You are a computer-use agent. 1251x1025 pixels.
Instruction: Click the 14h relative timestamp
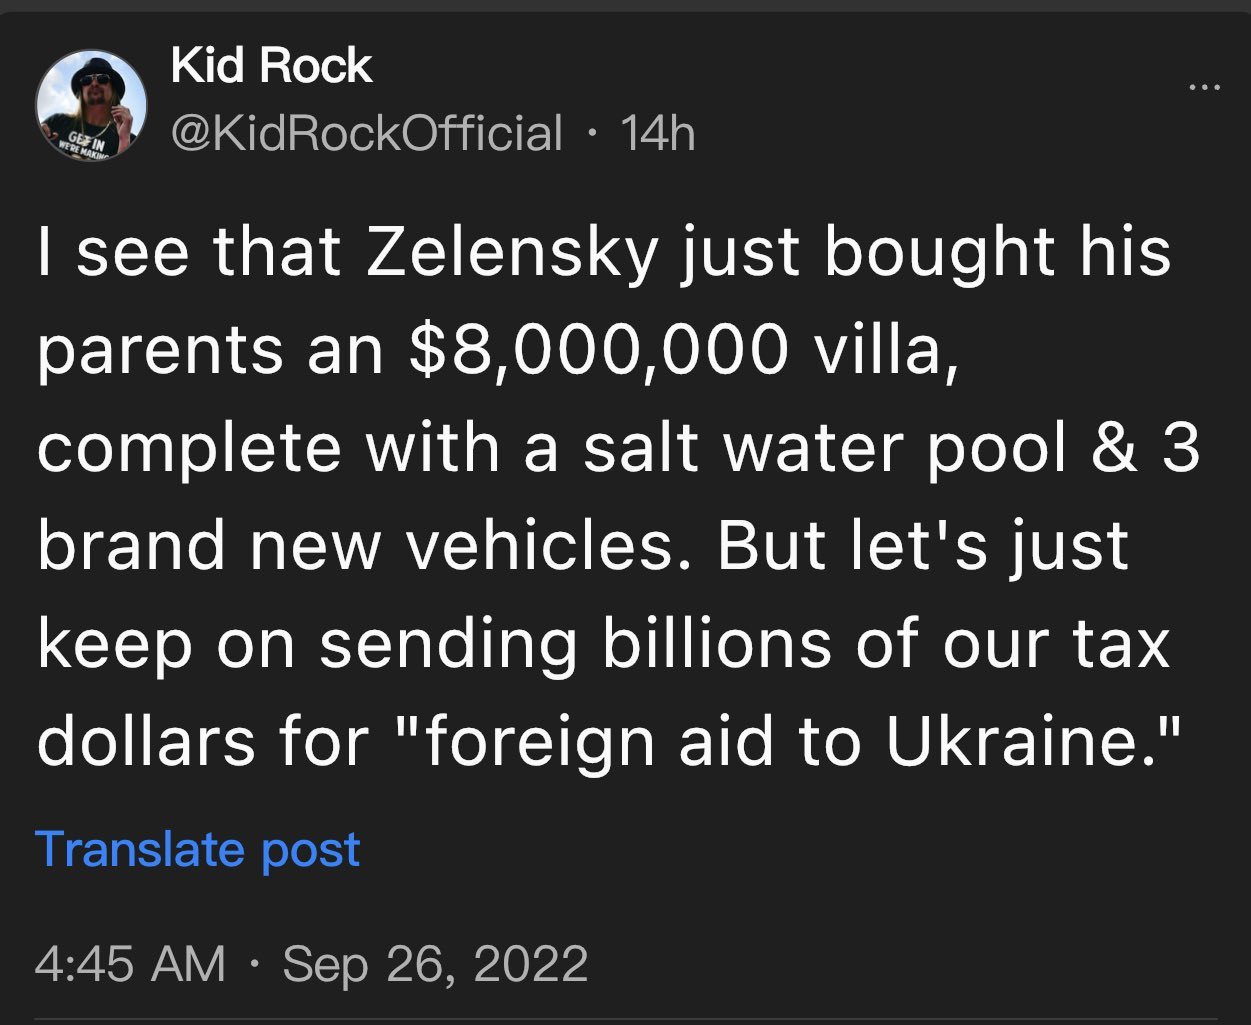point(657,133)
